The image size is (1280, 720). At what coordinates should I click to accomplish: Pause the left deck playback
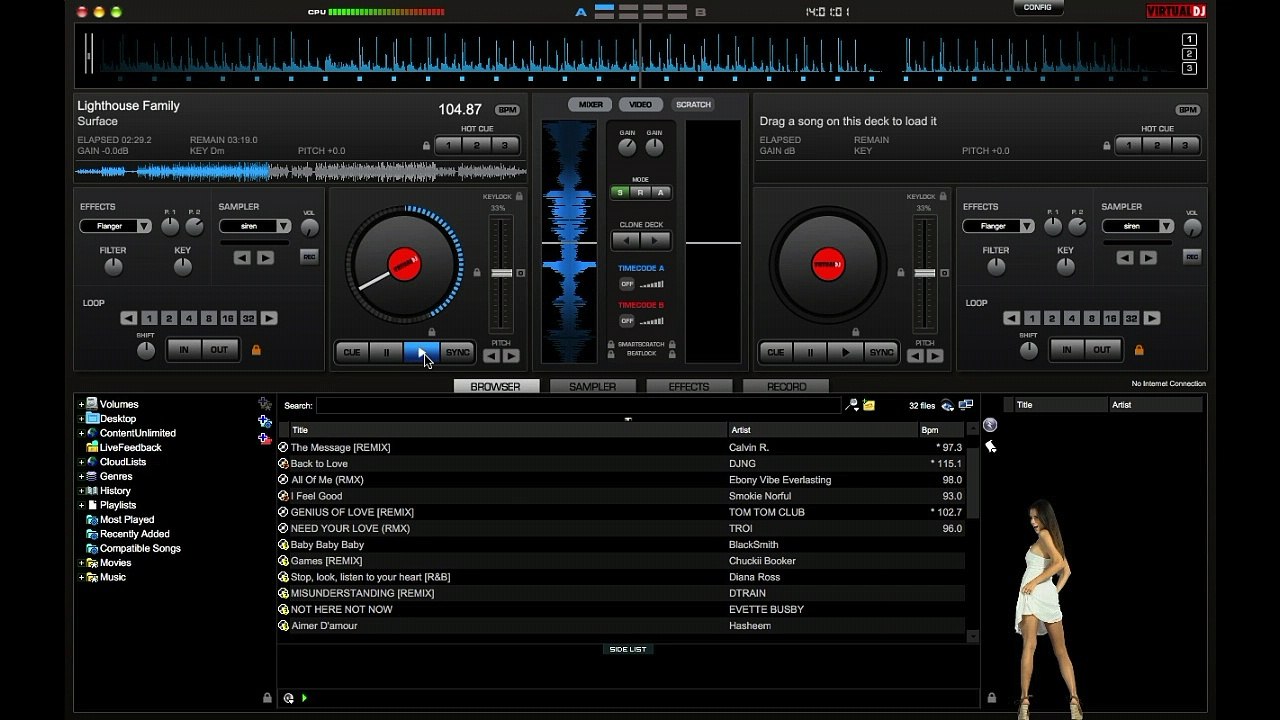click(386, 352)
